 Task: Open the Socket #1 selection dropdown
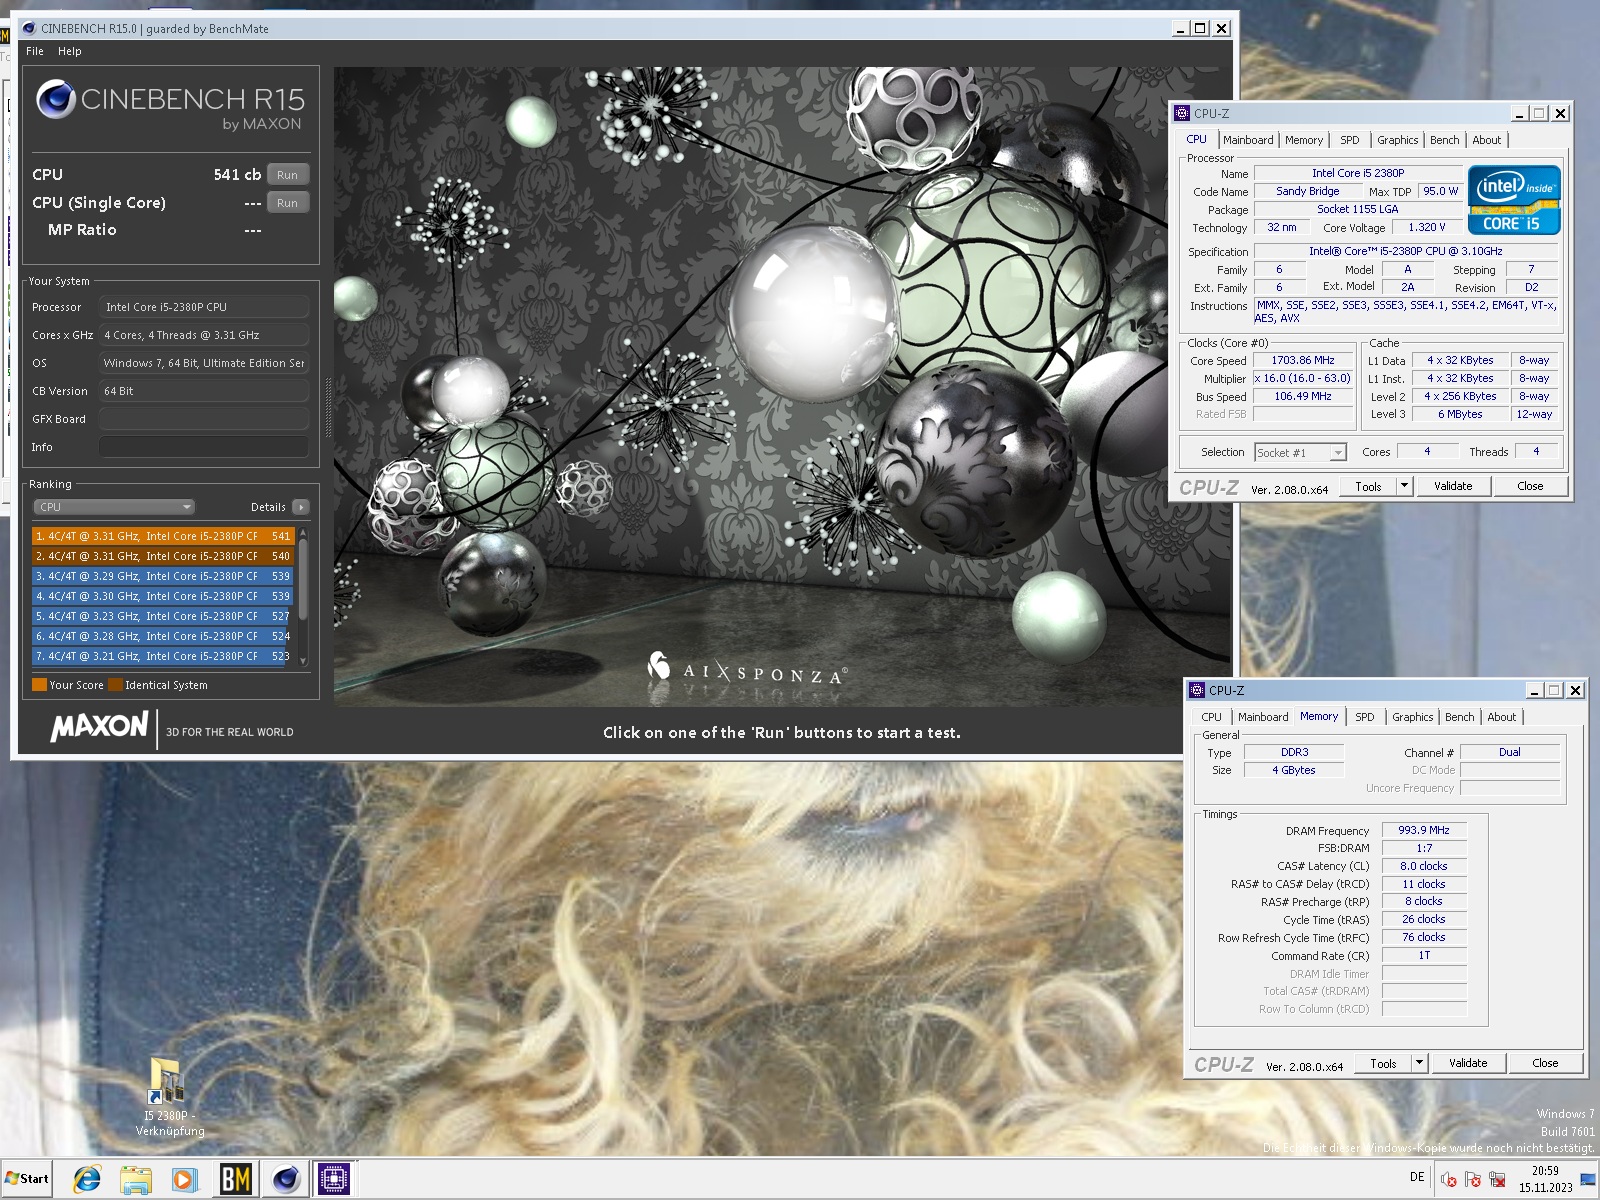point(1301,453)
